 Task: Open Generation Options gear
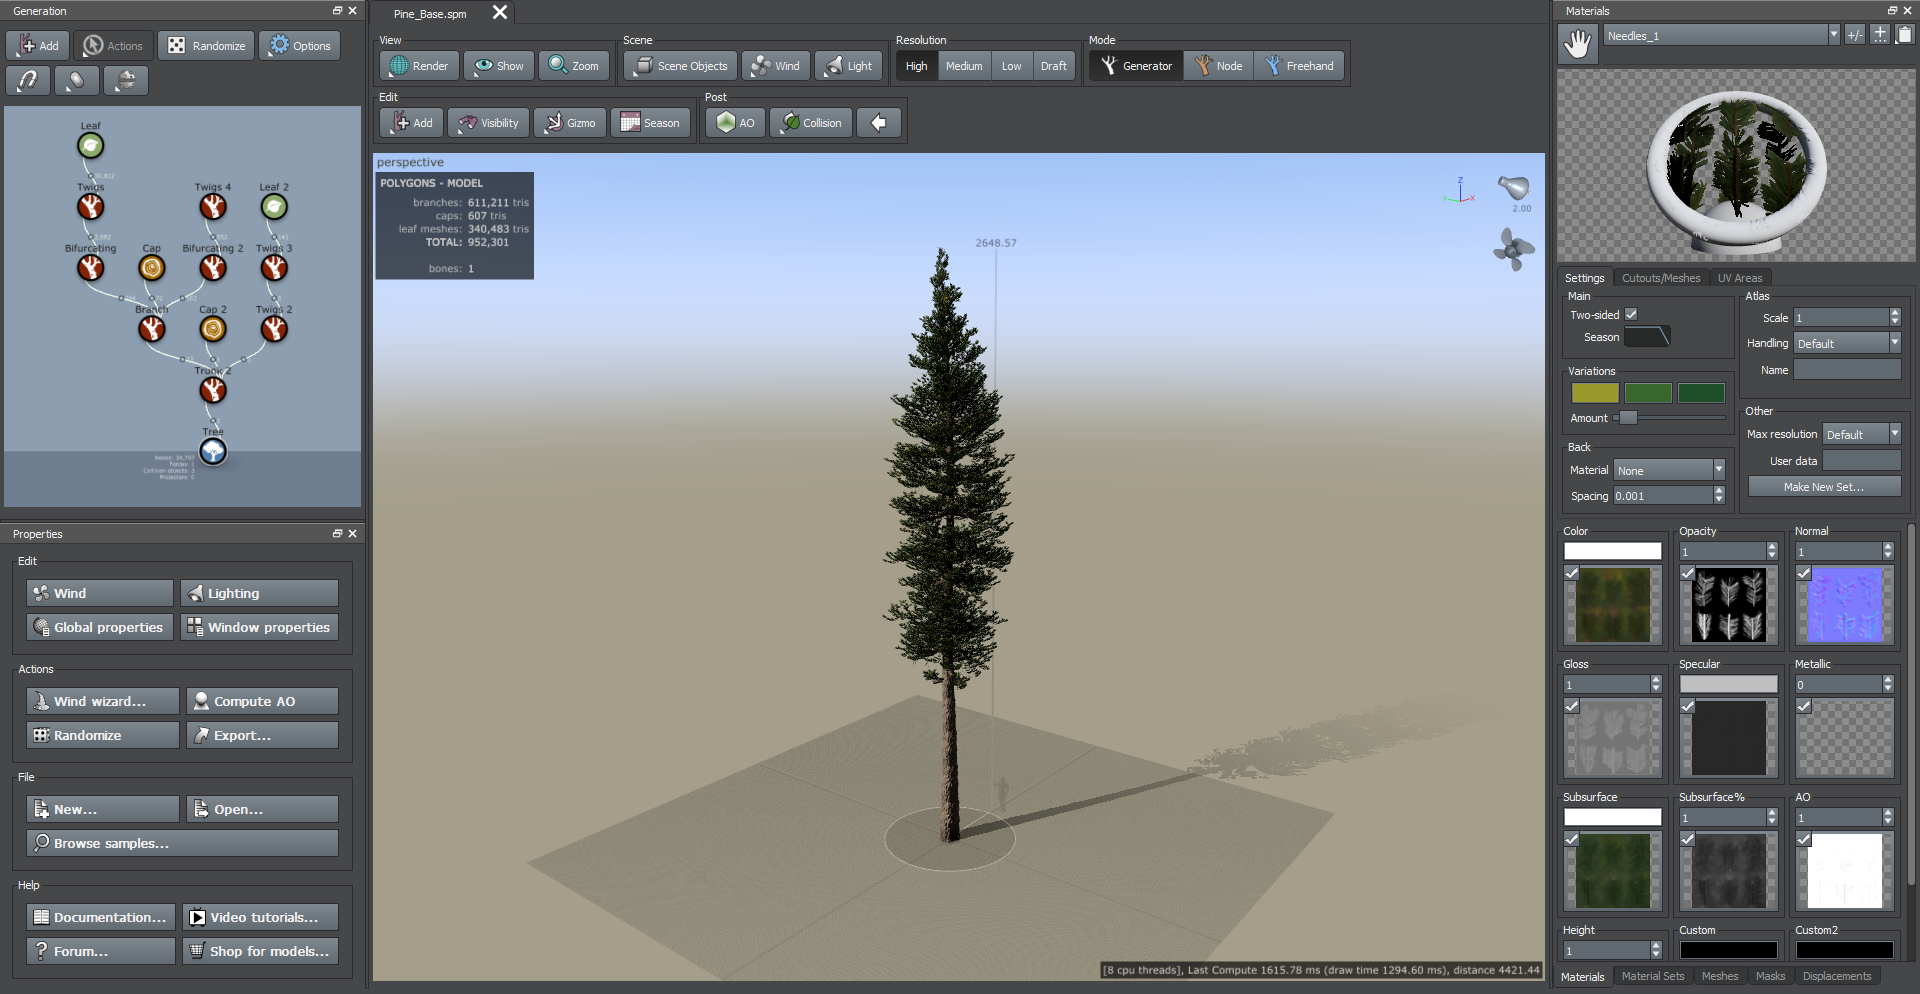pyautogui.click(x=300, y=46)
